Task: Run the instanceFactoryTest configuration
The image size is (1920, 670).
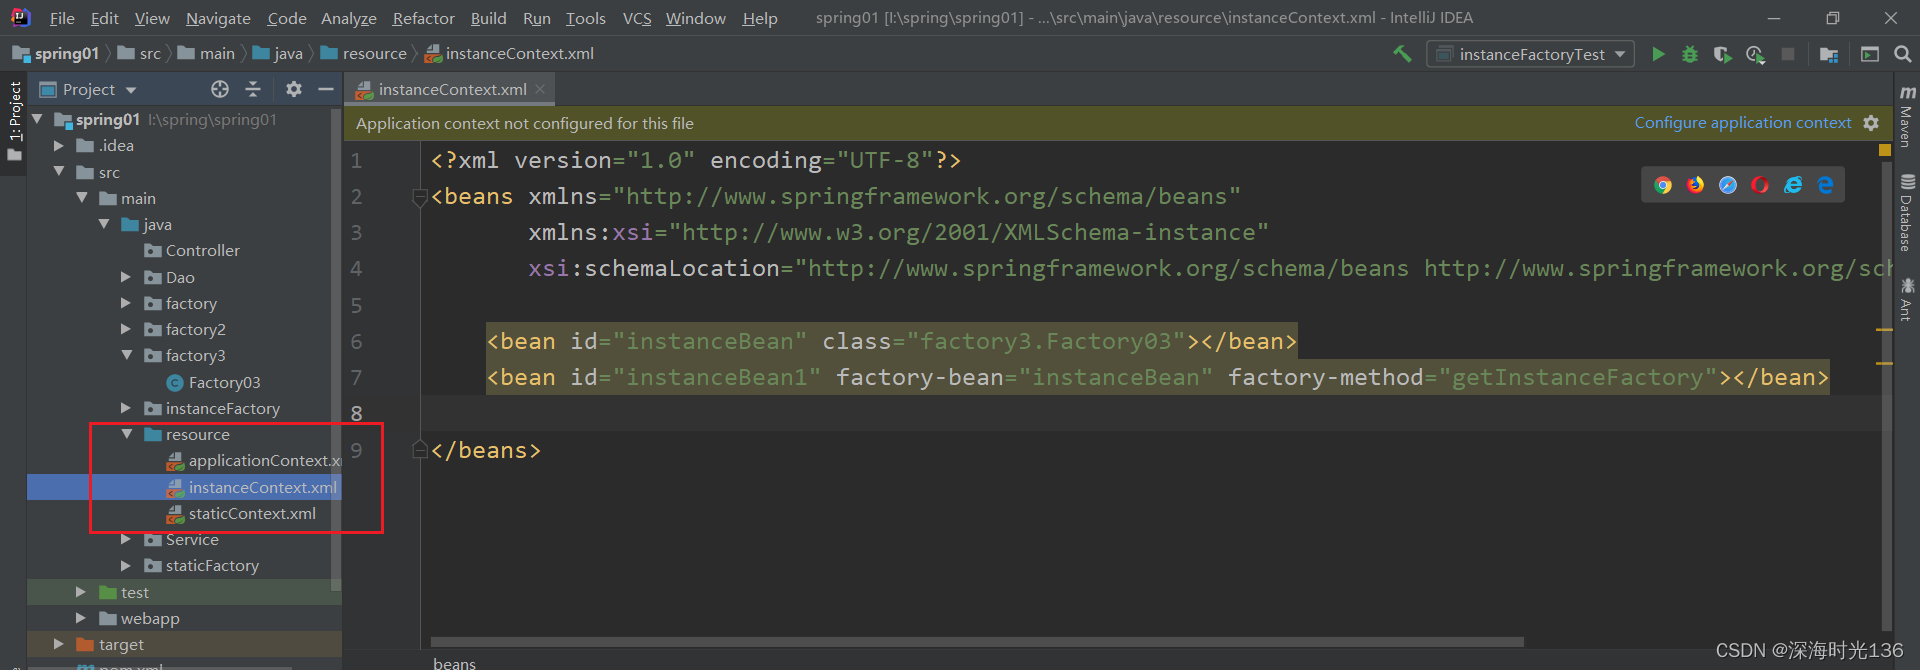Action: (1658, 54)
